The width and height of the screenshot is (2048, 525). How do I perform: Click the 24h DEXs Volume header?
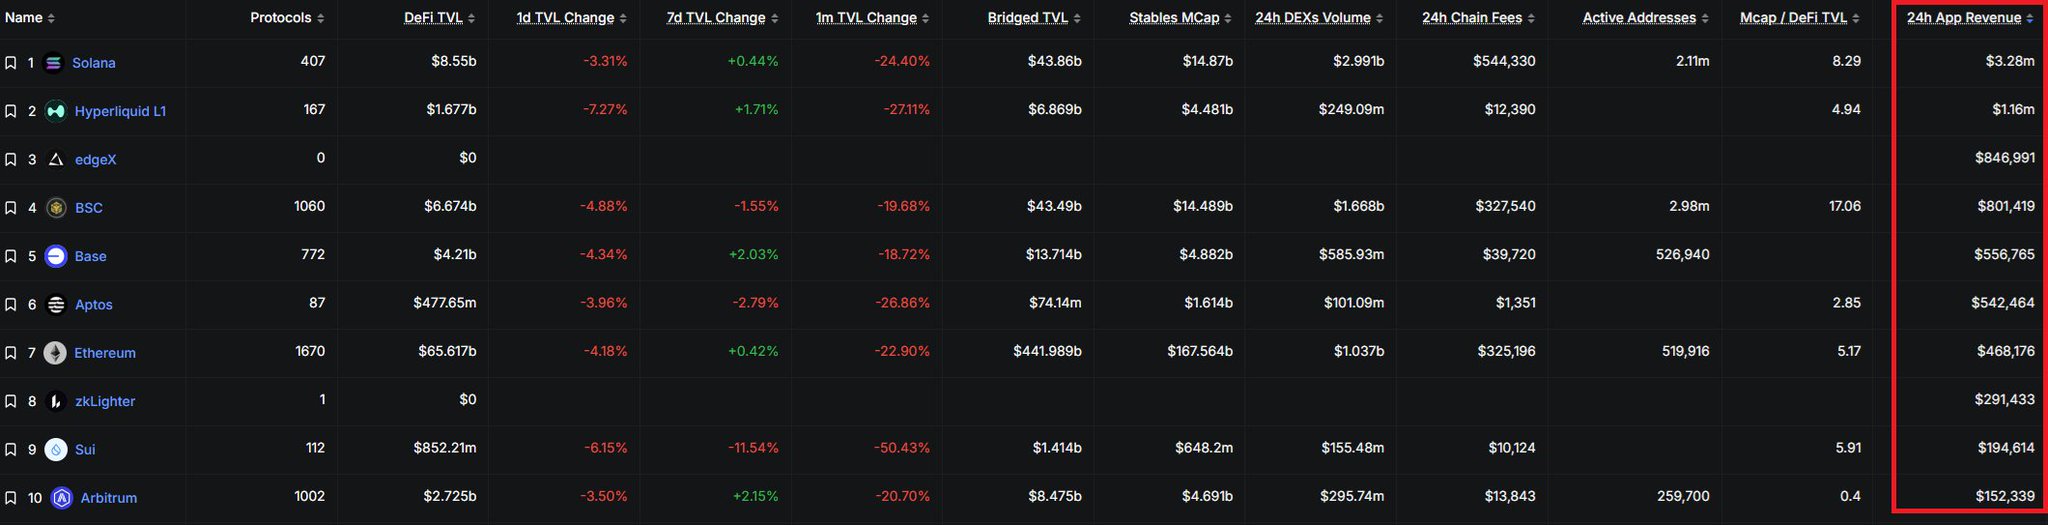(1313, 18)
